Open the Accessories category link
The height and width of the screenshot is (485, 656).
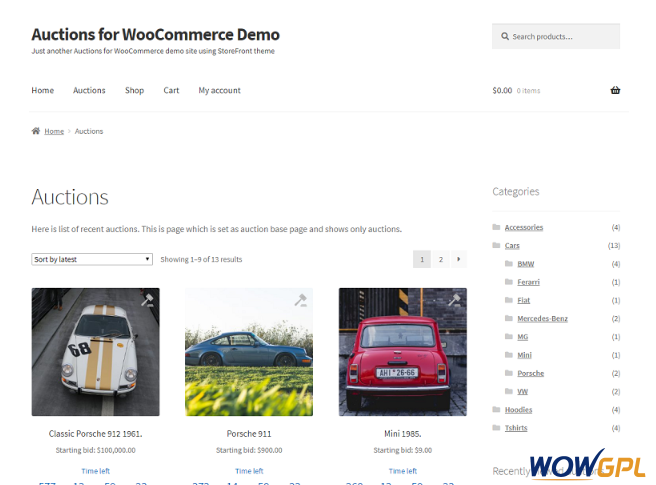point(524,227)
